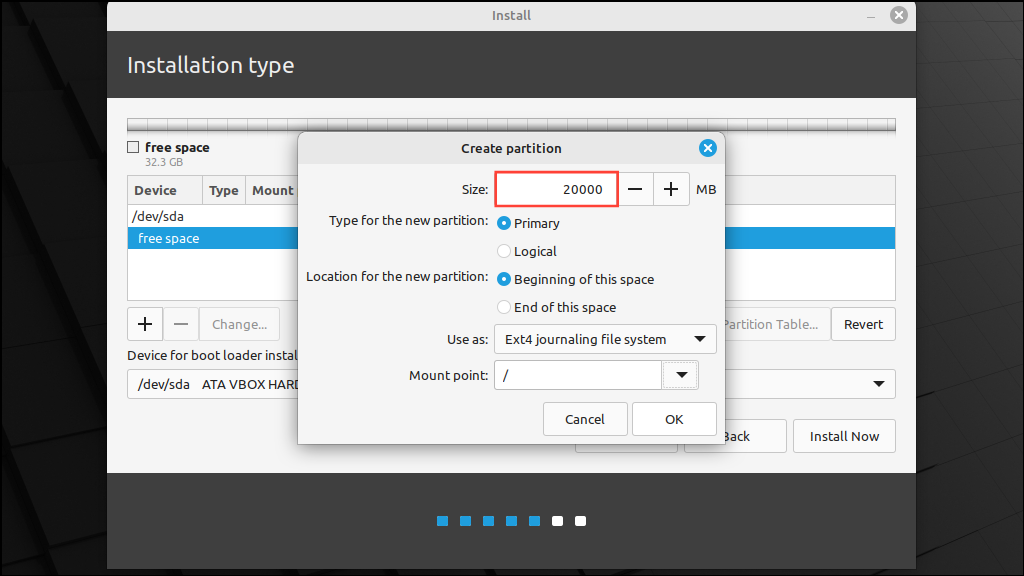Choose Beginning of this space location
Image resolution: width=1024 pixels, height=576 pixels.
pyautogui.click(x=504, y=279)
